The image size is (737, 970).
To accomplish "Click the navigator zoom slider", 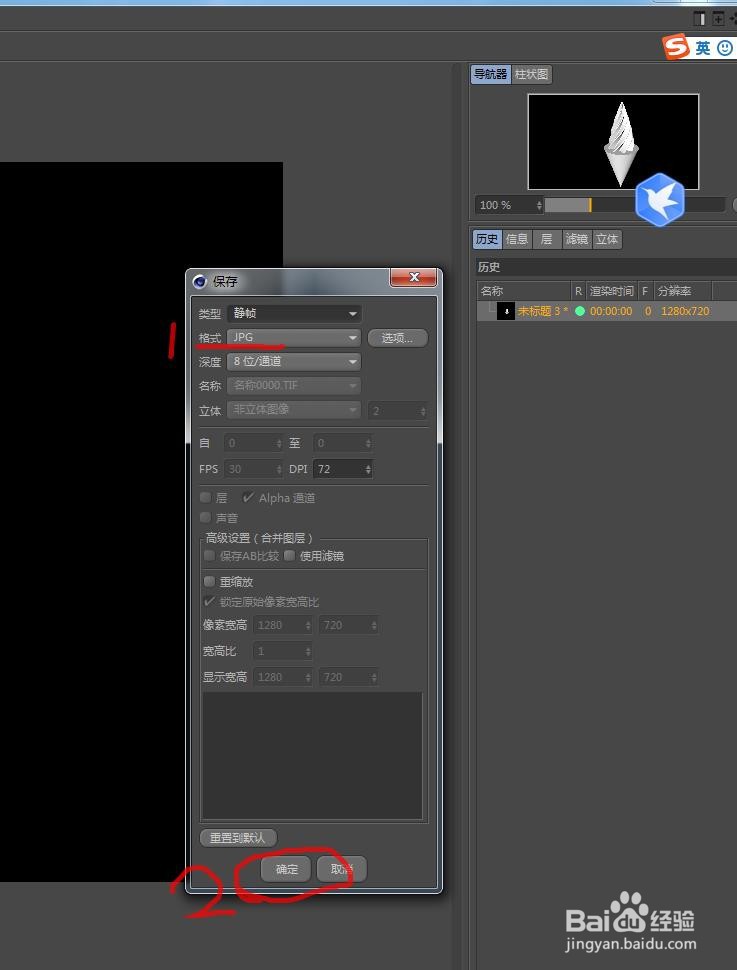I will click(x=634, y=205).
